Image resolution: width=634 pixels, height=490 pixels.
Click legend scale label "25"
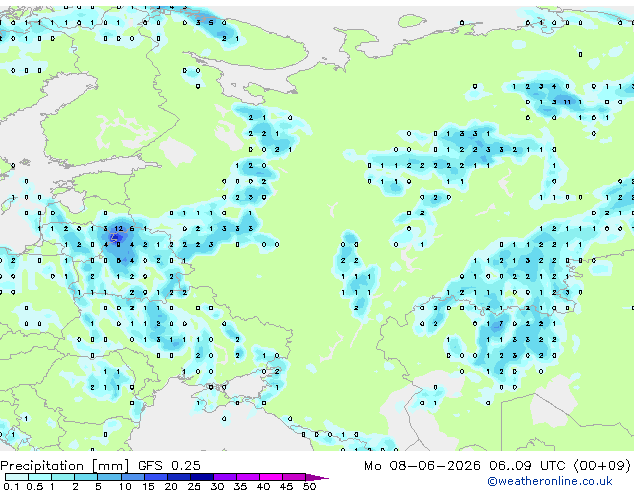194,486
